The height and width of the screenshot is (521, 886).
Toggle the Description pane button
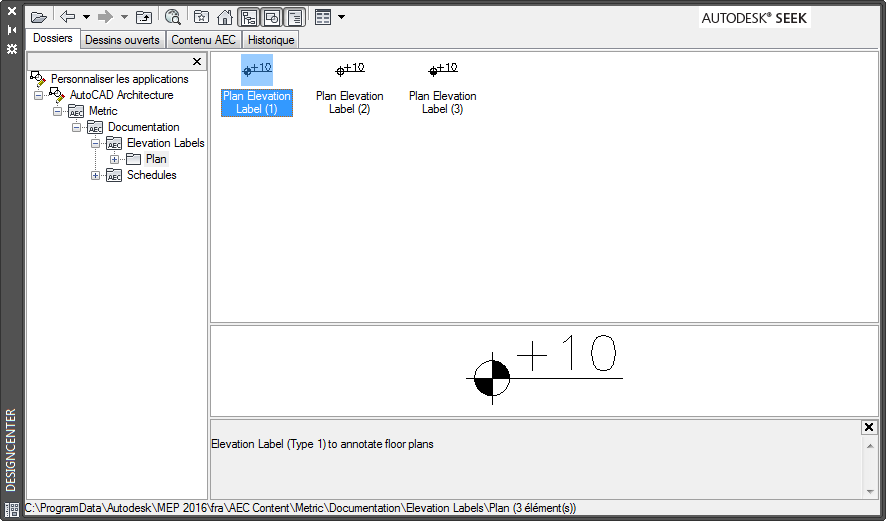pos(295,18)
